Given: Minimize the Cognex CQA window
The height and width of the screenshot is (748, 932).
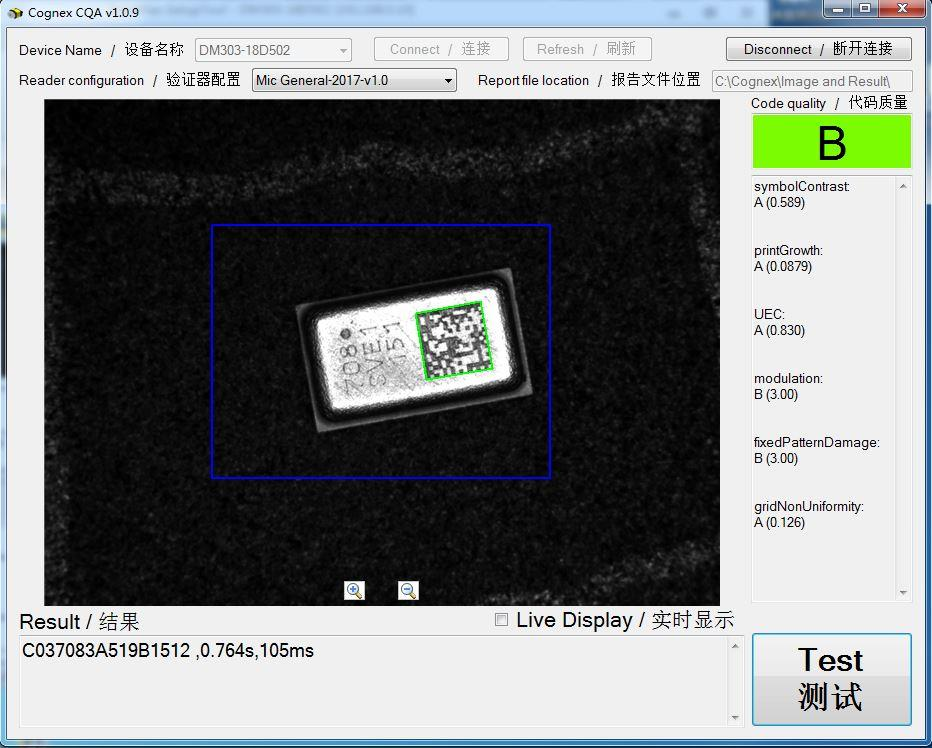Looking at the screenshot, I should coord(839,9).
